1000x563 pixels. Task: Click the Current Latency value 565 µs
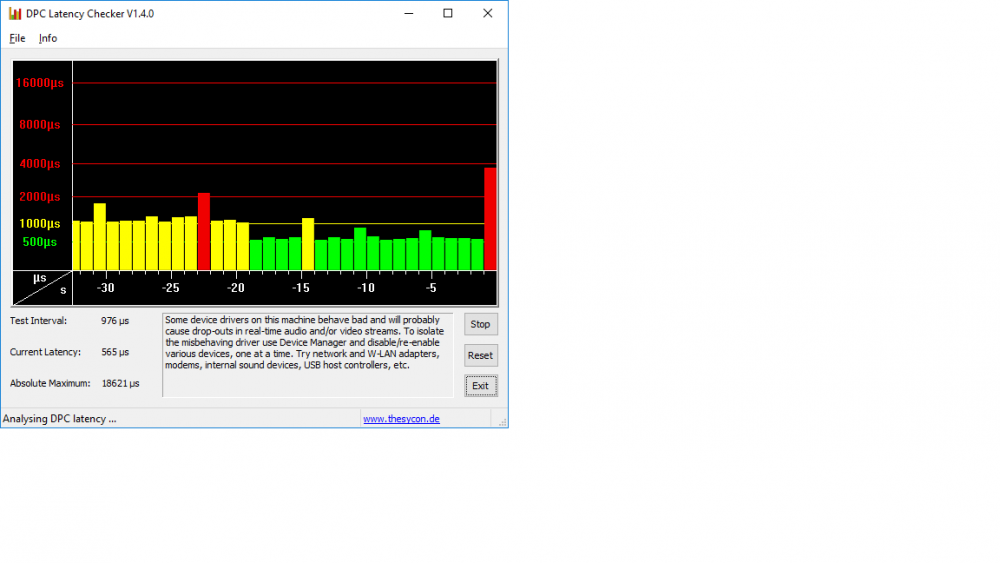tap(115, 352)
